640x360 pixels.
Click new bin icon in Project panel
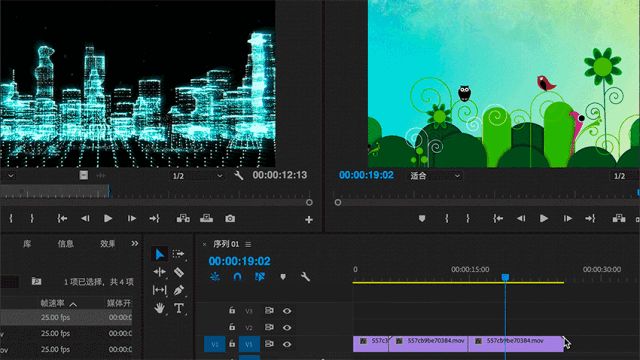(x=36, y=281)
